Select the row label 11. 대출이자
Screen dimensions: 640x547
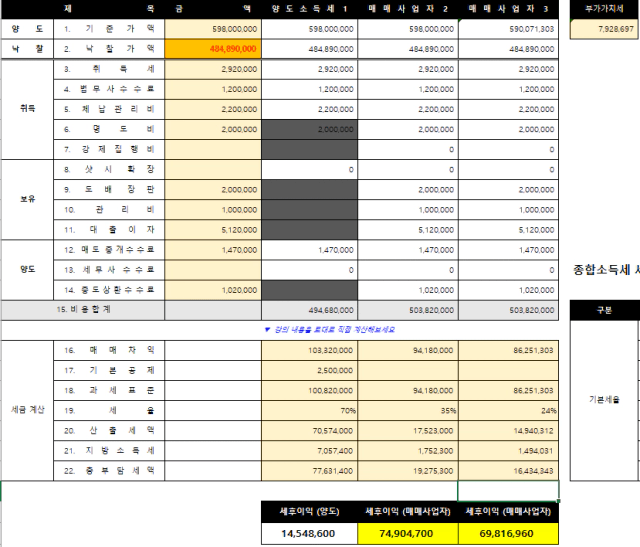pos(109,230)
